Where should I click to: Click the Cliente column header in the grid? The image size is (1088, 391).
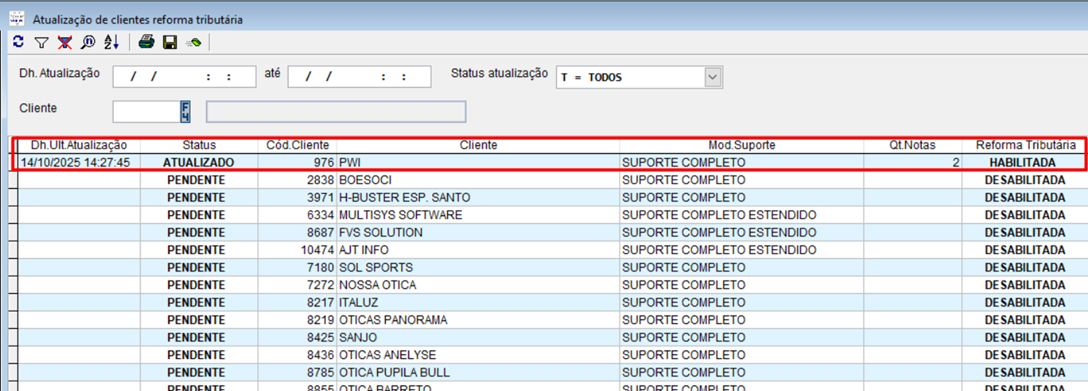point(479,146)
